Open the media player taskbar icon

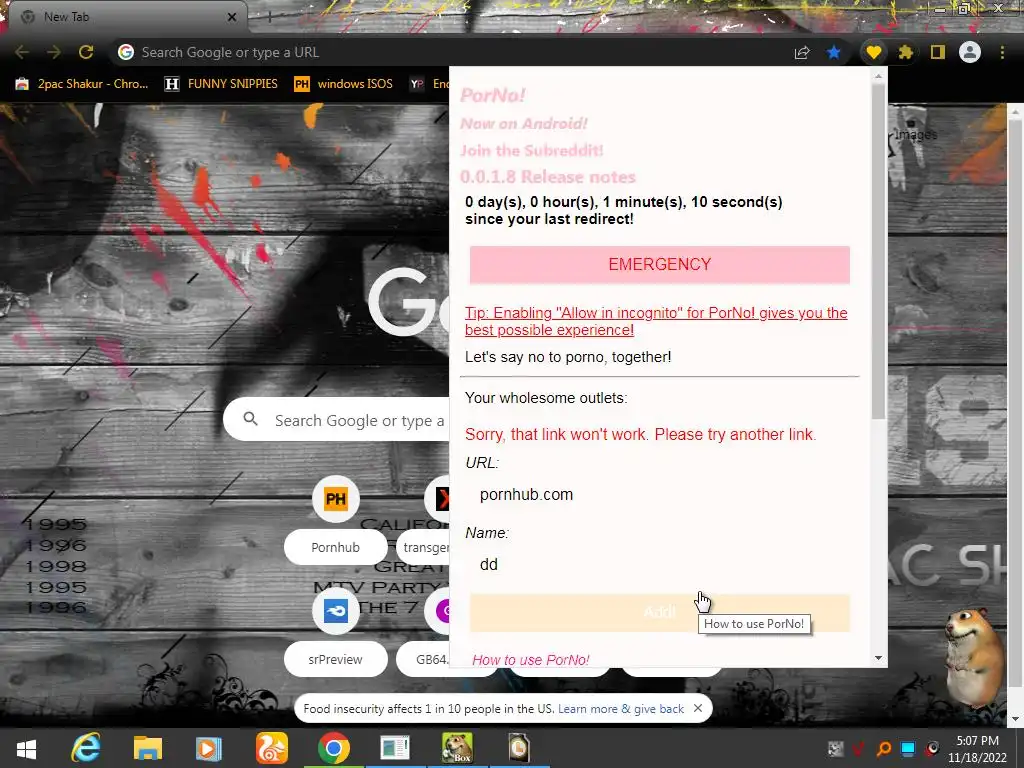[208, 748]
